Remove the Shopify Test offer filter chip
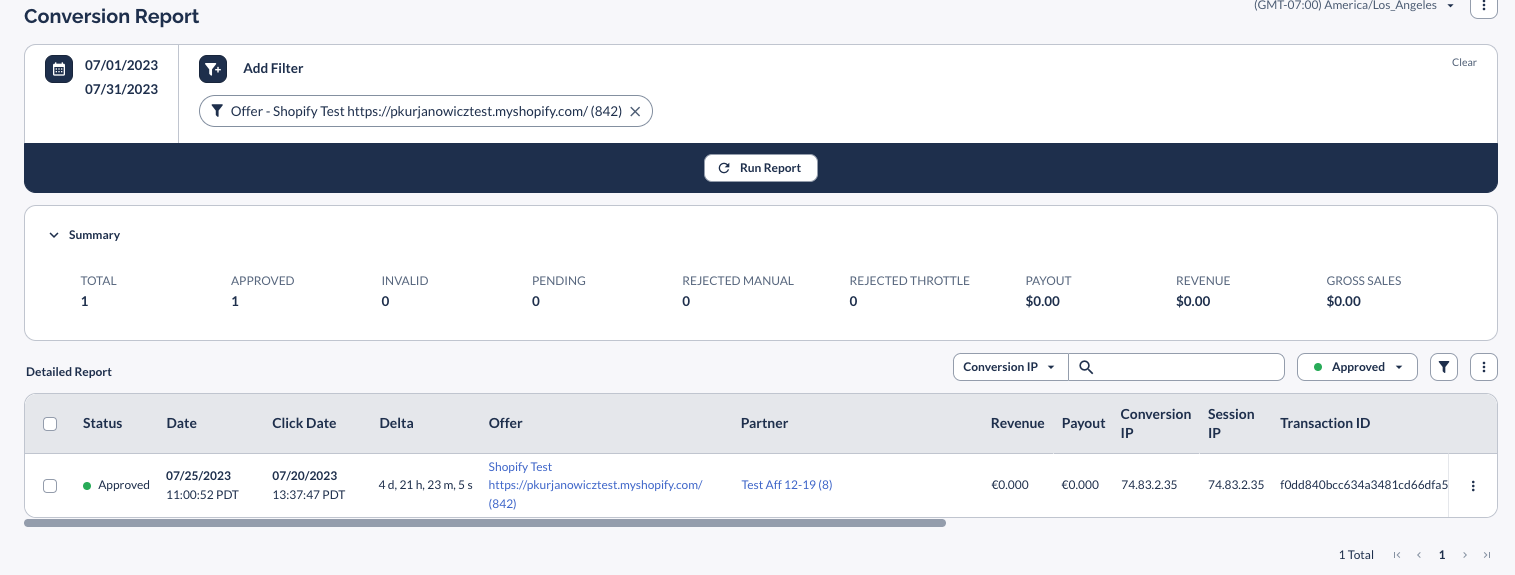Image resolution: width=1515 pixels, height=575 pixels. 635,112
